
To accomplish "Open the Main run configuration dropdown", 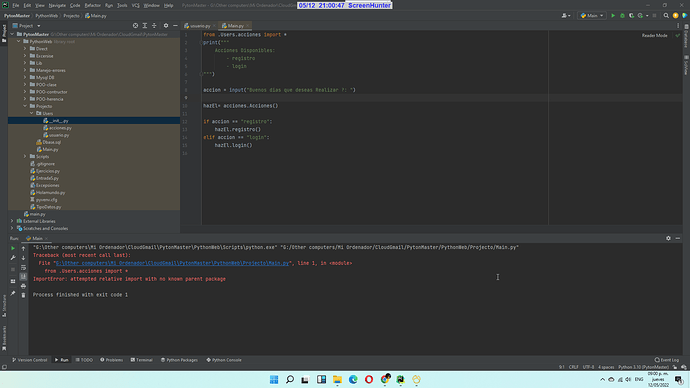I will coord(592,16).
